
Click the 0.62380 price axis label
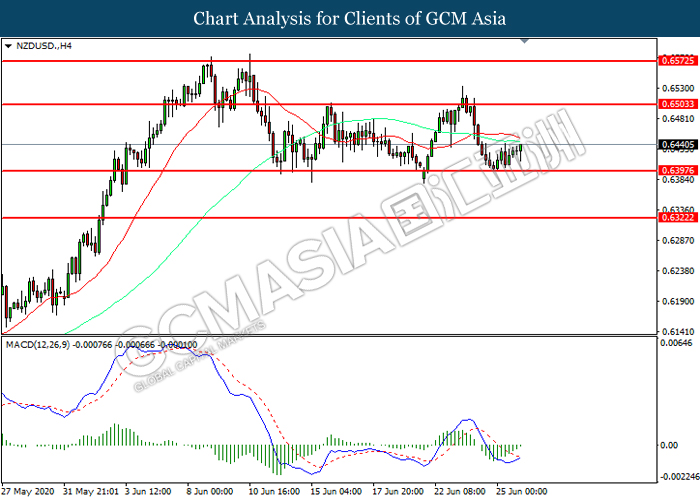(x=678, y=271)
